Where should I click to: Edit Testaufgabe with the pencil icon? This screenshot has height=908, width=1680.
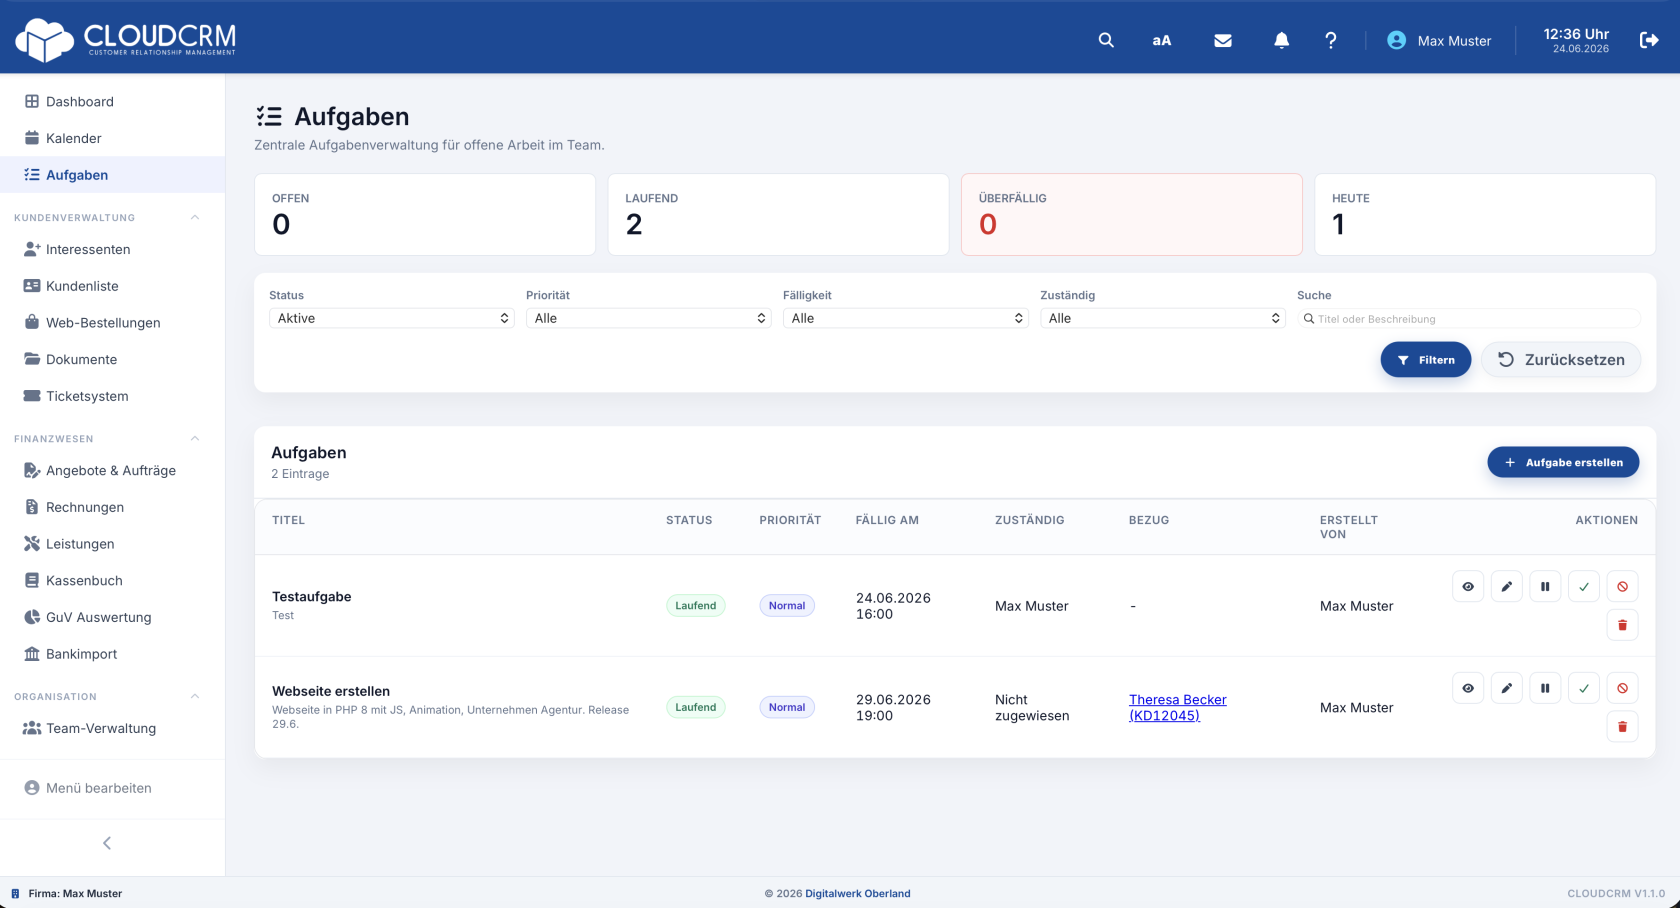[x=1506, y=586]
